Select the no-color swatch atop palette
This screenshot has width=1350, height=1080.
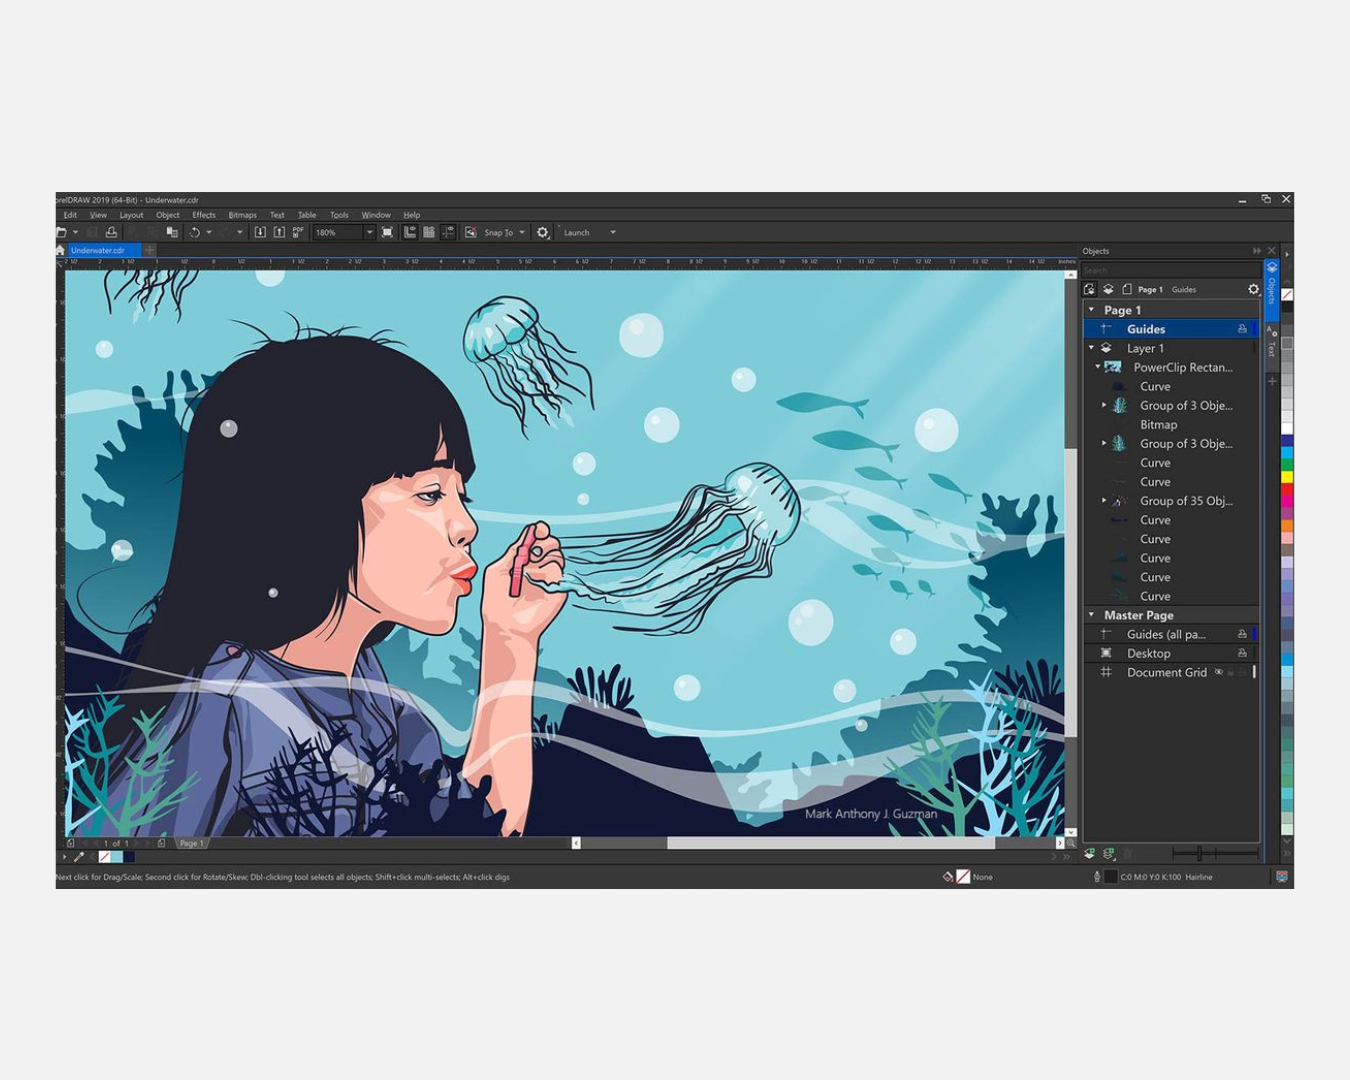click(1287, 294)
